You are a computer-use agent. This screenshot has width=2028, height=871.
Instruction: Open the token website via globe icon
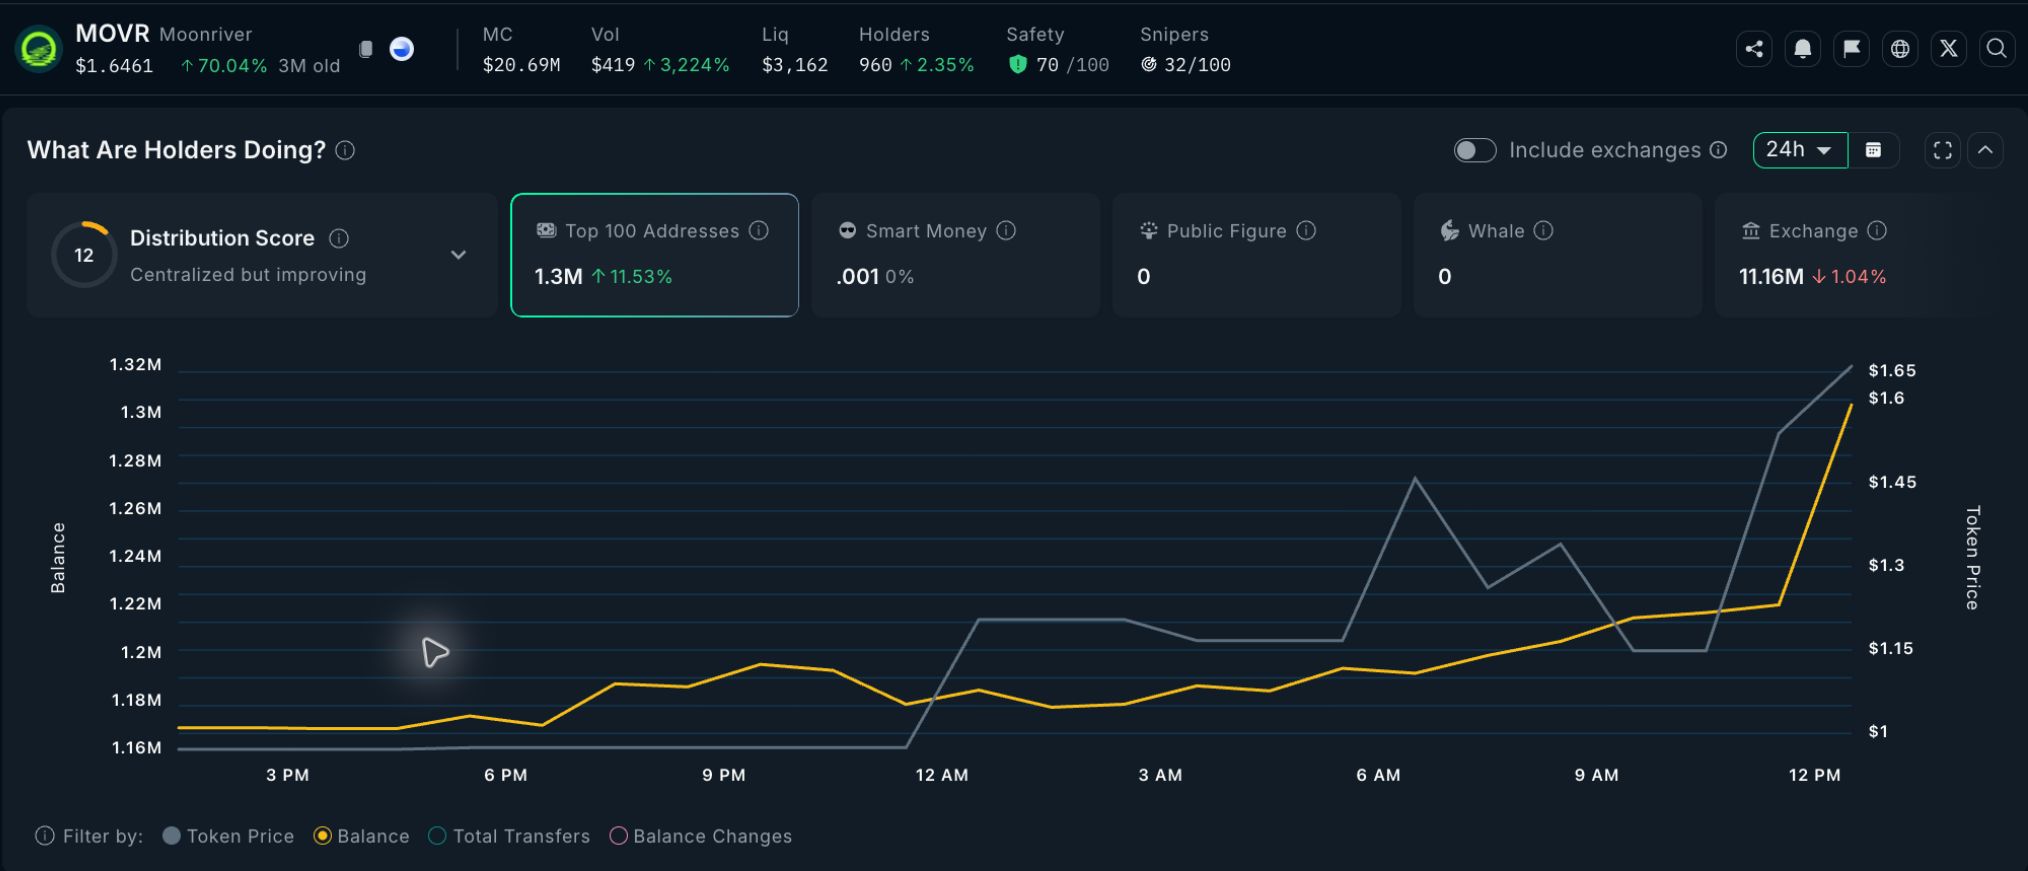click(x=1900, y=49)
